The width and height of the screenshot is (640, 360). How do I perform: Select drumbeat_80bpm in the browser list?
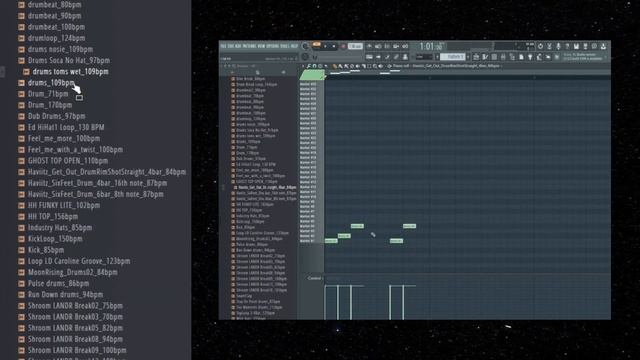tap(54, 5)
